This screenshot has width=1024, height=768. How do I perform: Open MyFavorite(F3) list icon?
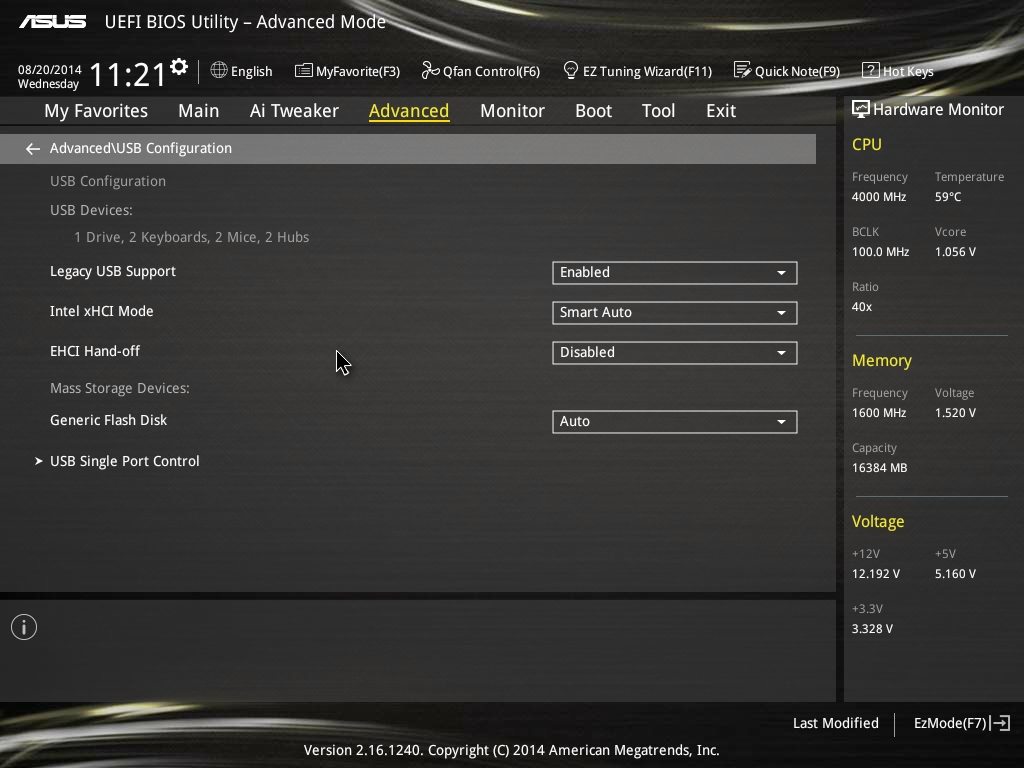pyautogui.click(x=304, y=71)
